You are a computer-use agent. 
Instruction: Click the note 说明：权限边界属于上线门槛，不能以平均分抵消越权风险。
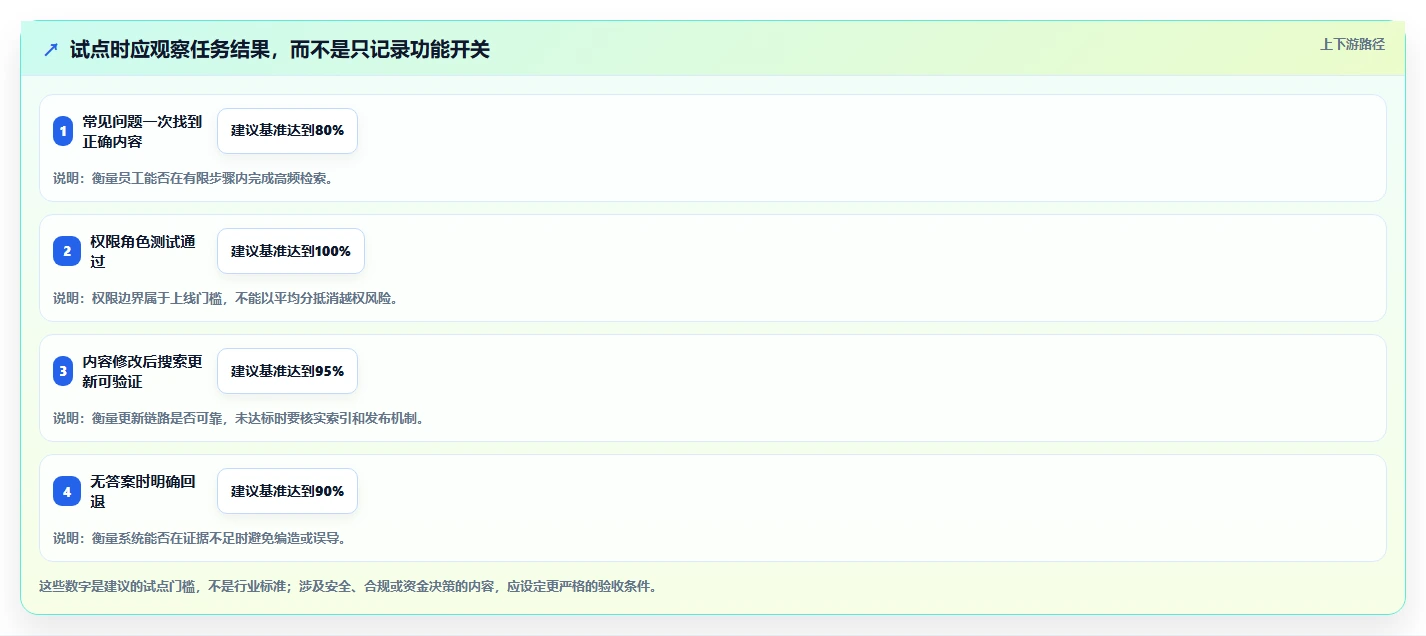coord(226,298)
